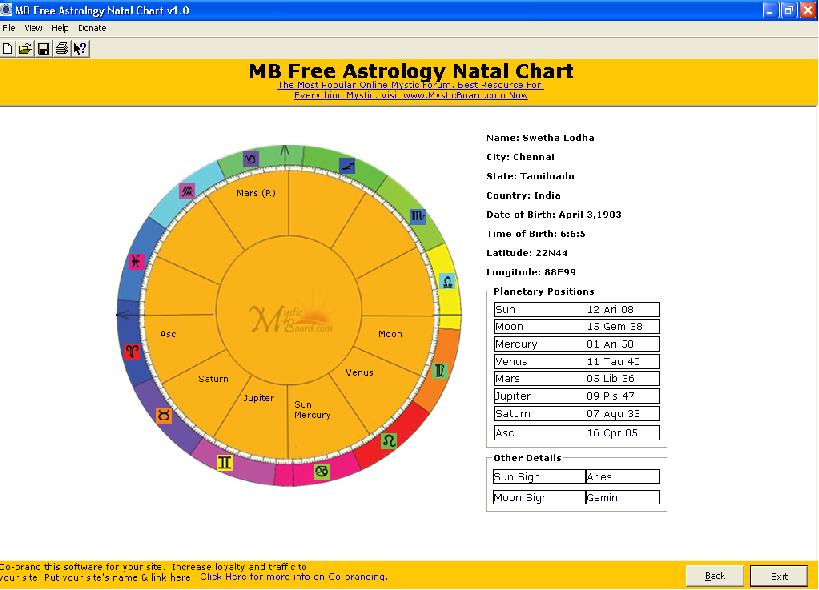
Task: Click the New document toolbar icon
Action: 7,49
